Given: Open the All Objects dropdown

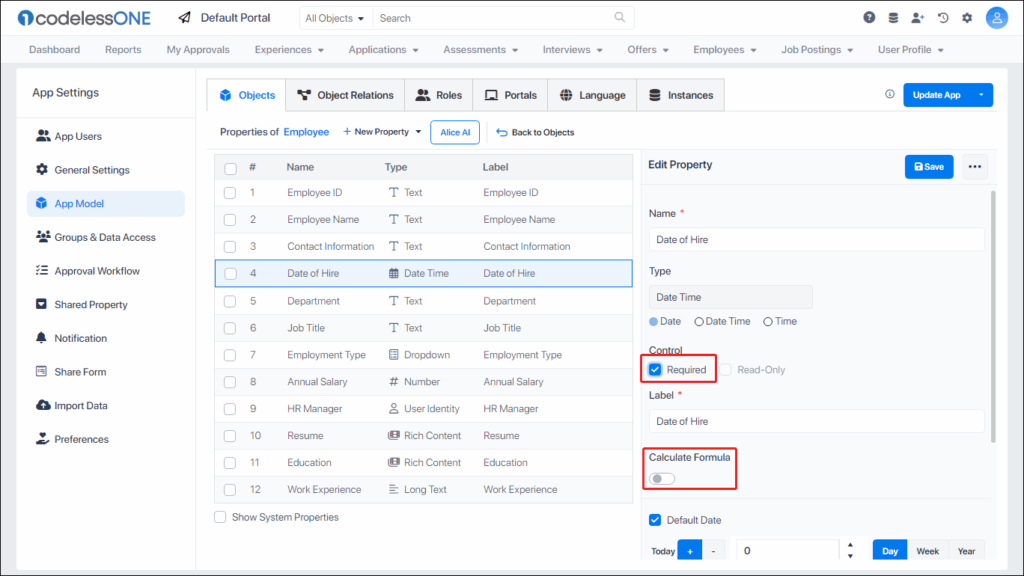Looking at the screenshot, I should point(335,17).
